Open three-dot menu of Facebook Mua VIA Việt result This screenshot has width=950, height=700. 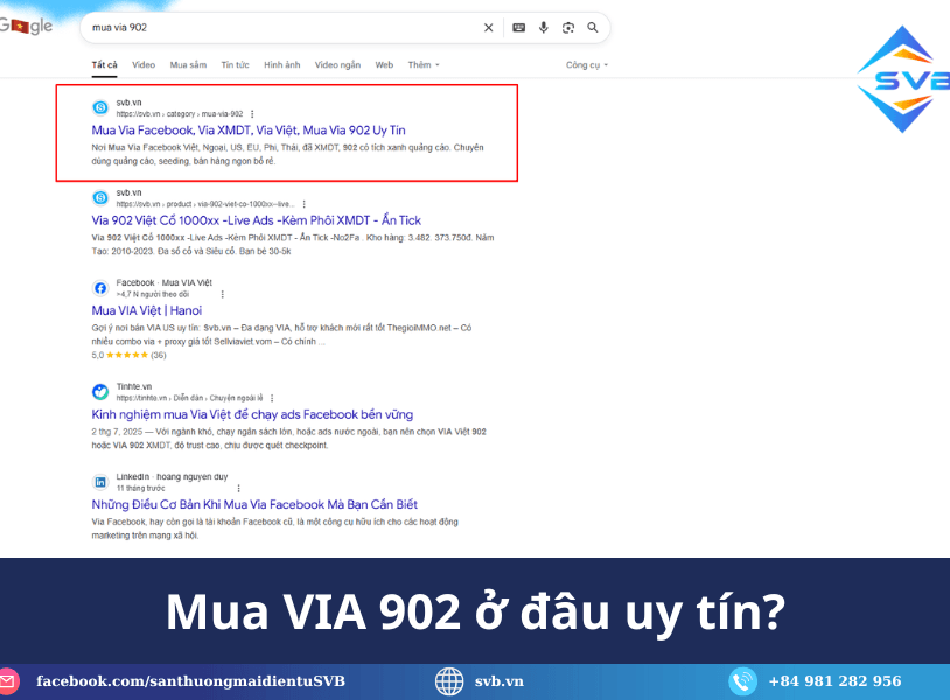tap(222, 295)
